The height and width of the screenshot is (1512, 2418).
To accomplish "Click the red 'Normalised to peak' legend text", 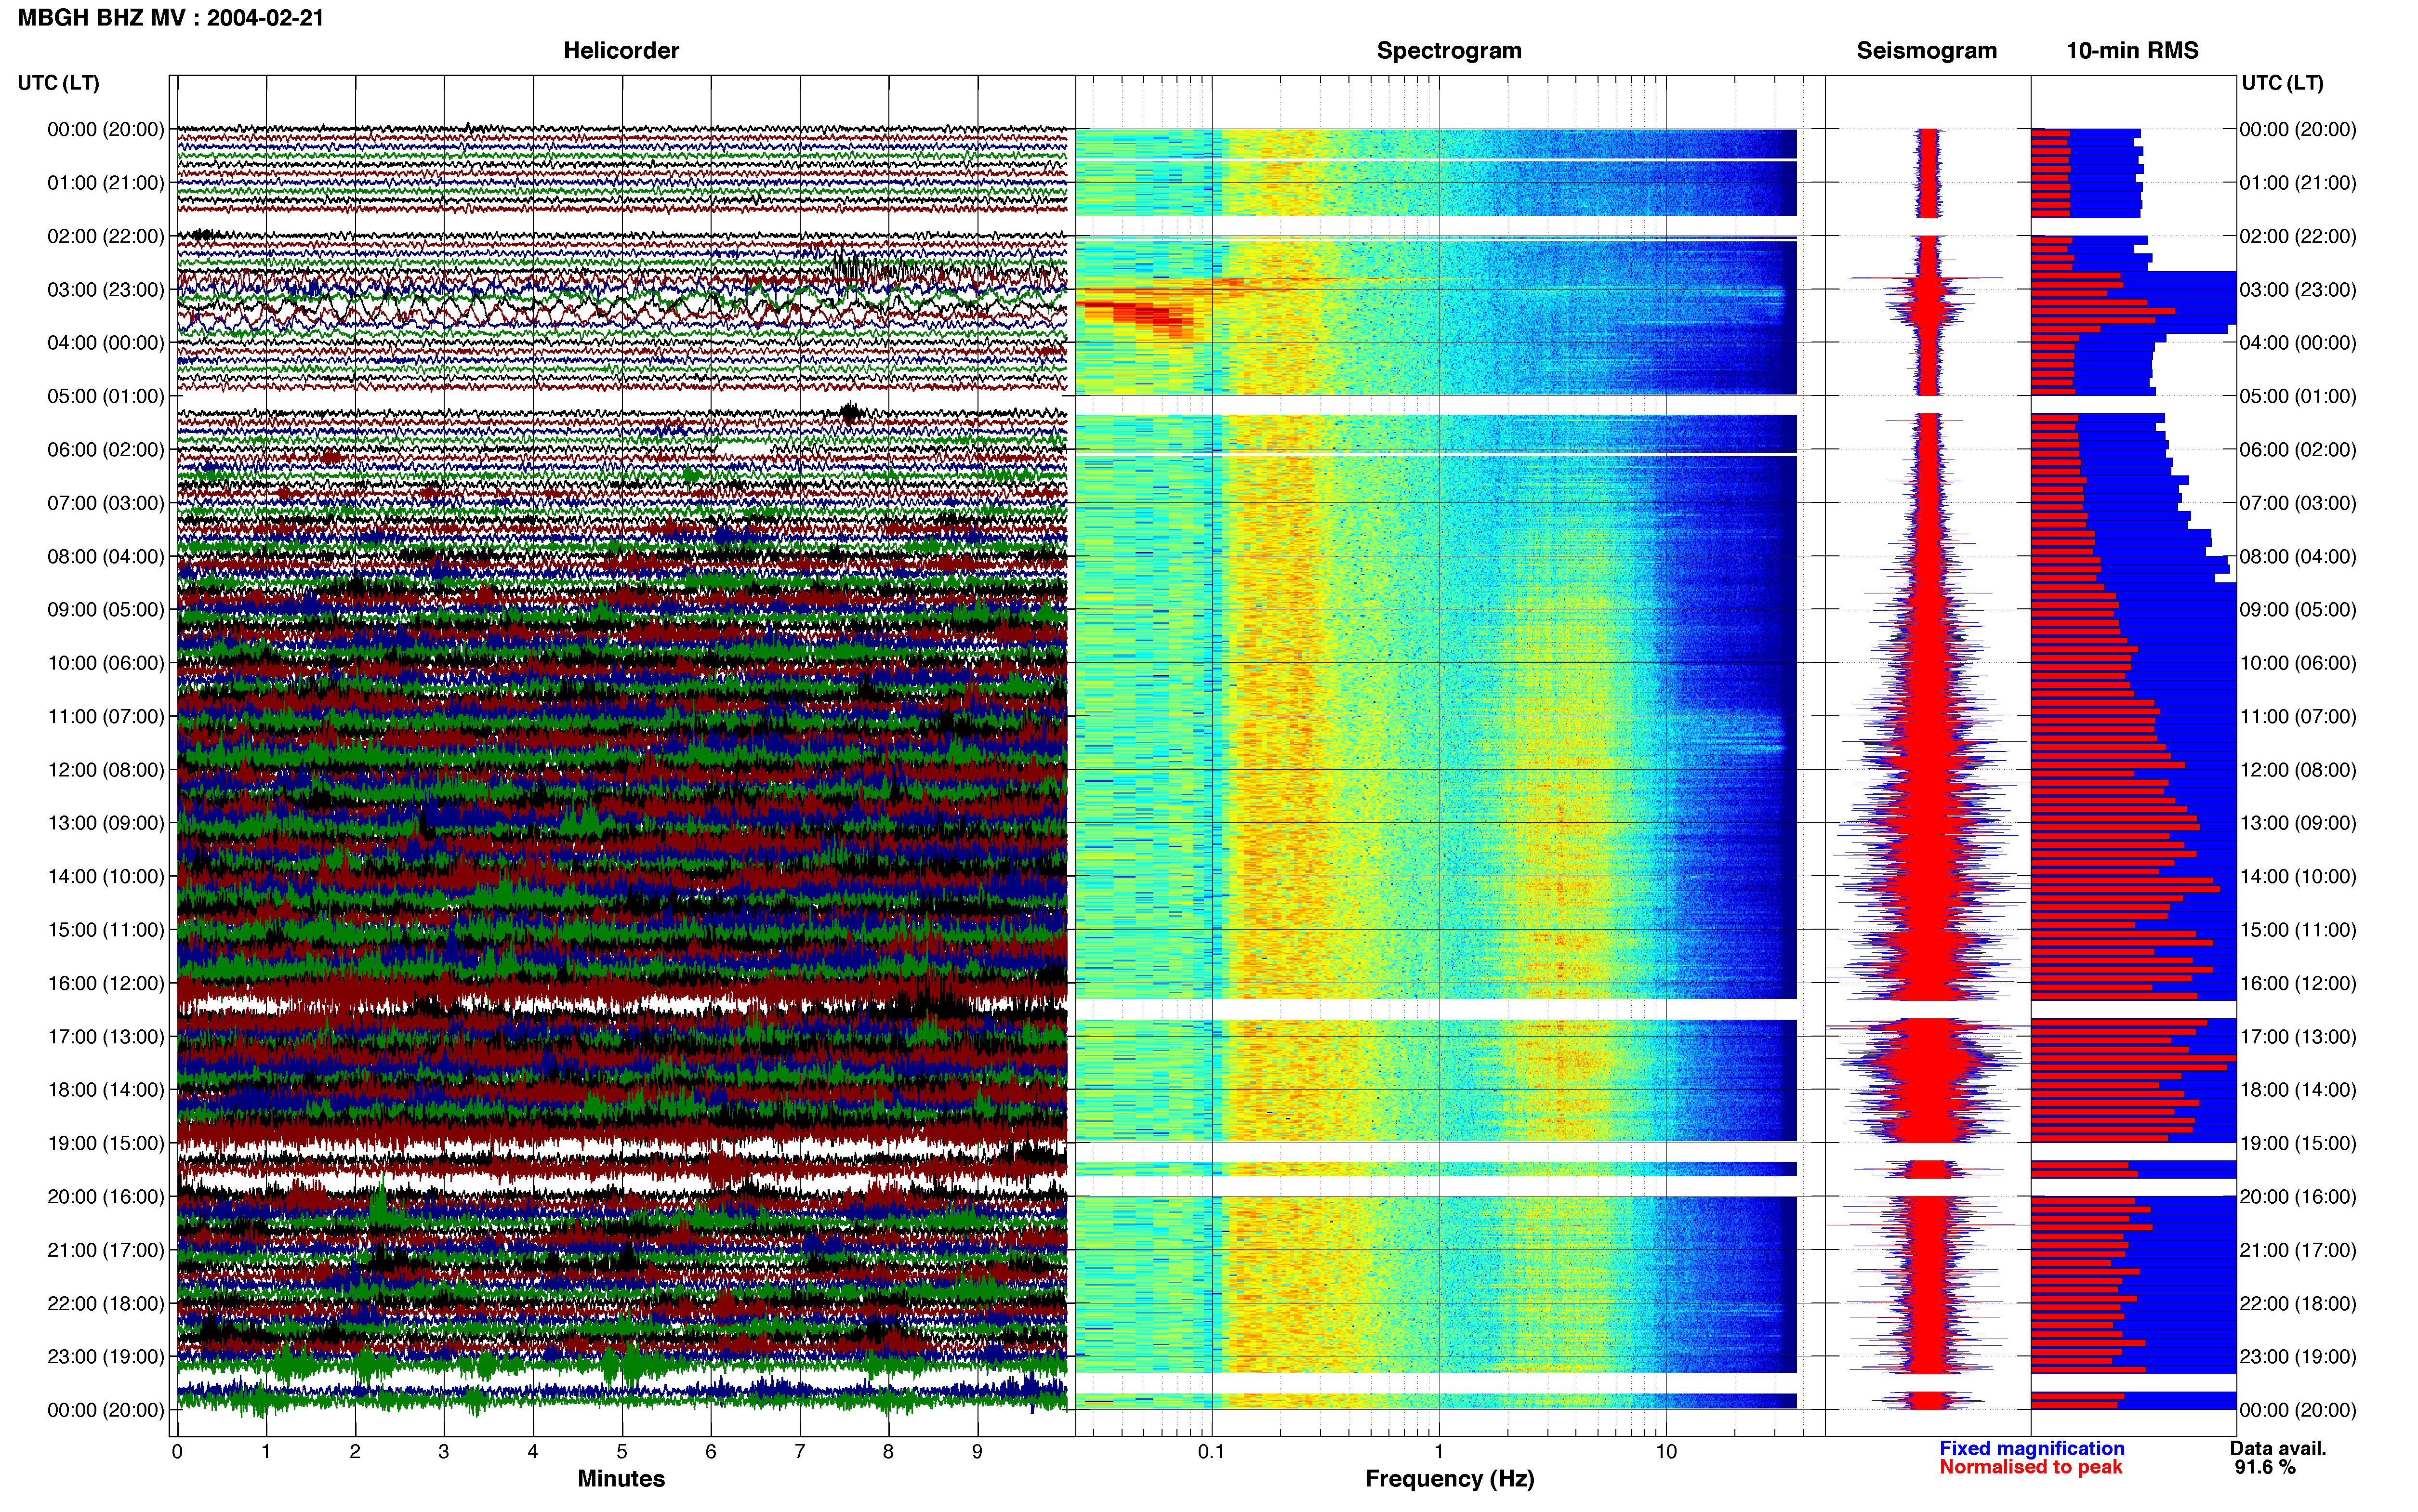I will [2030, 1467].
